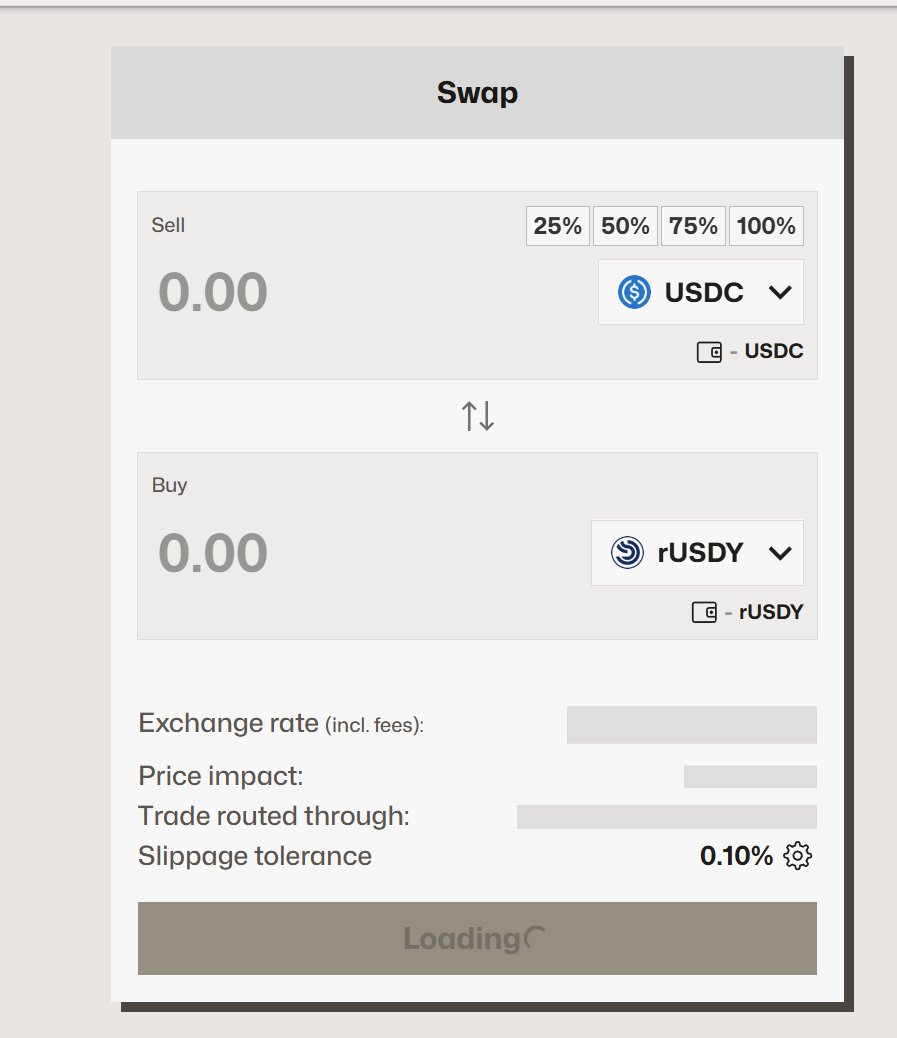The width and height of the screenshot is (897, 1038).
Task: Click the wallet icon under USDC selector
Action: [x=709, y=352]
